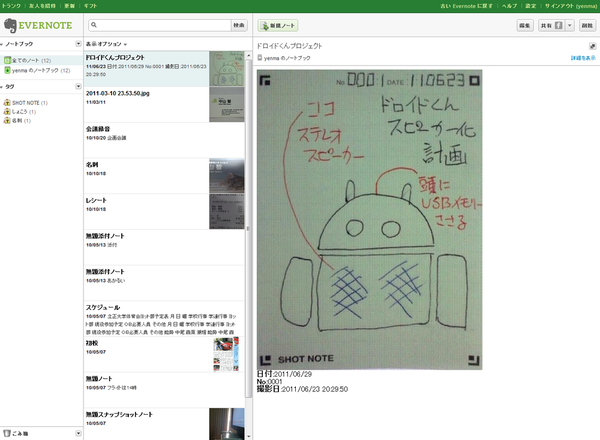The image size is (600, 440).
Task: Click the 全てのノート notebook icon
Action: pyautogui.click(x=7, y=60)
